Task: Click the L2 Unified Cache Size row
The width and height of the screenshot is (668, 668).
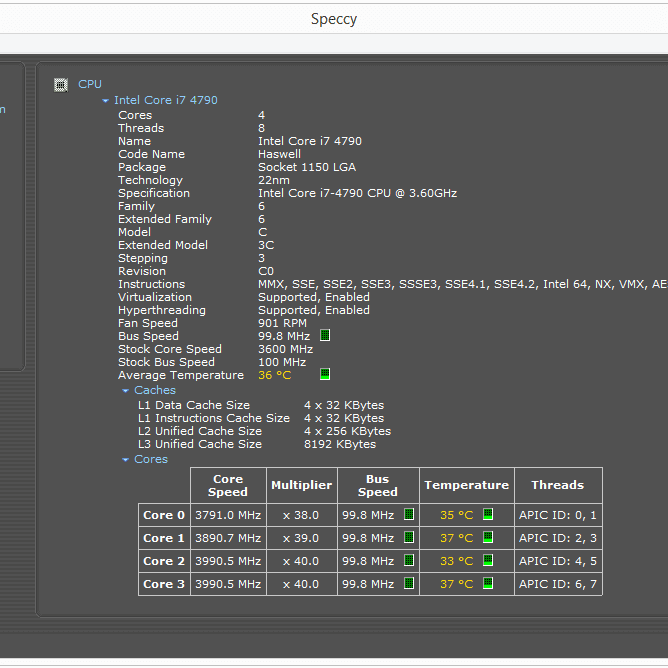Action: [264, 431]
